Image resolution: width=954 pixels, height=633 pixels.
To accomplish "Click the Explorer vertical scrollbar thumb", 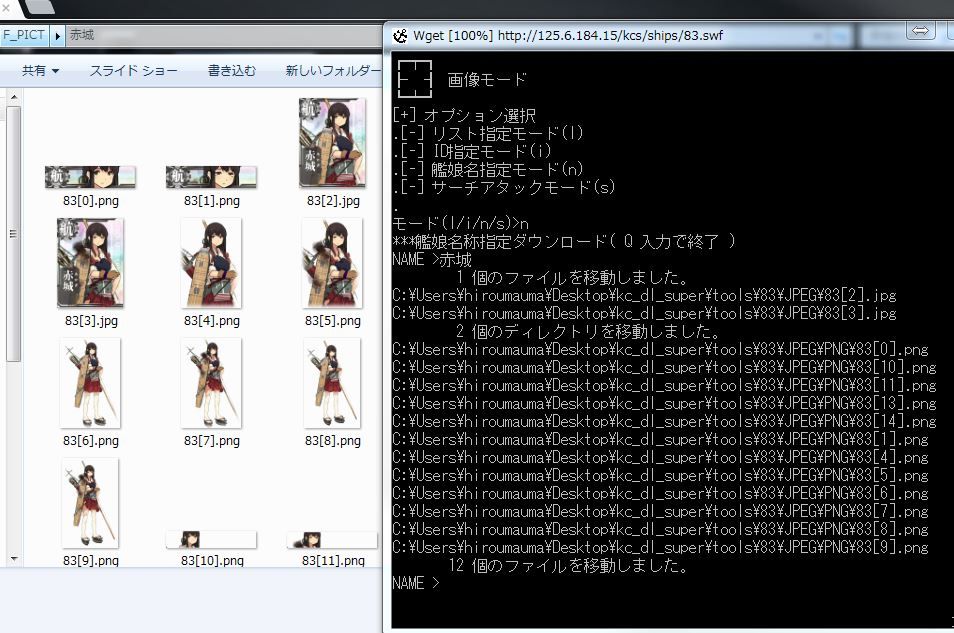I will click(14, 234).
